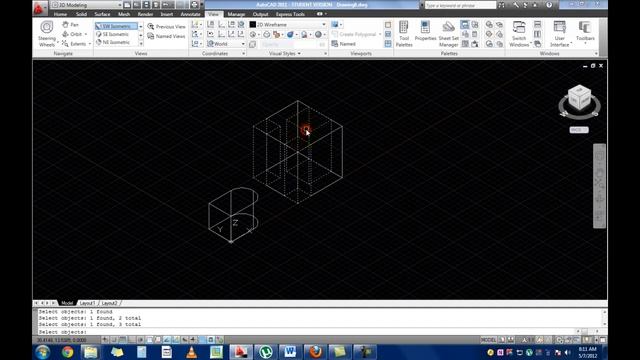
Task: Click the command line input
Action: point(306,332)
